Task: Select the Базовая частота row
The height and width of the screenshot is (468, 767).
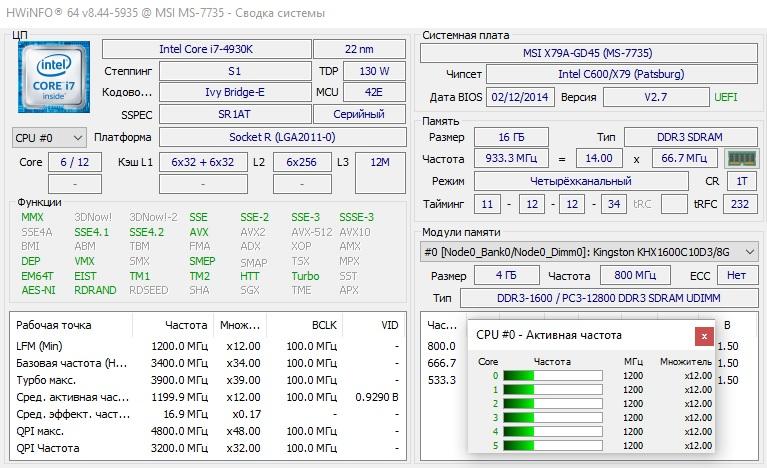Action: coord(208,363)
